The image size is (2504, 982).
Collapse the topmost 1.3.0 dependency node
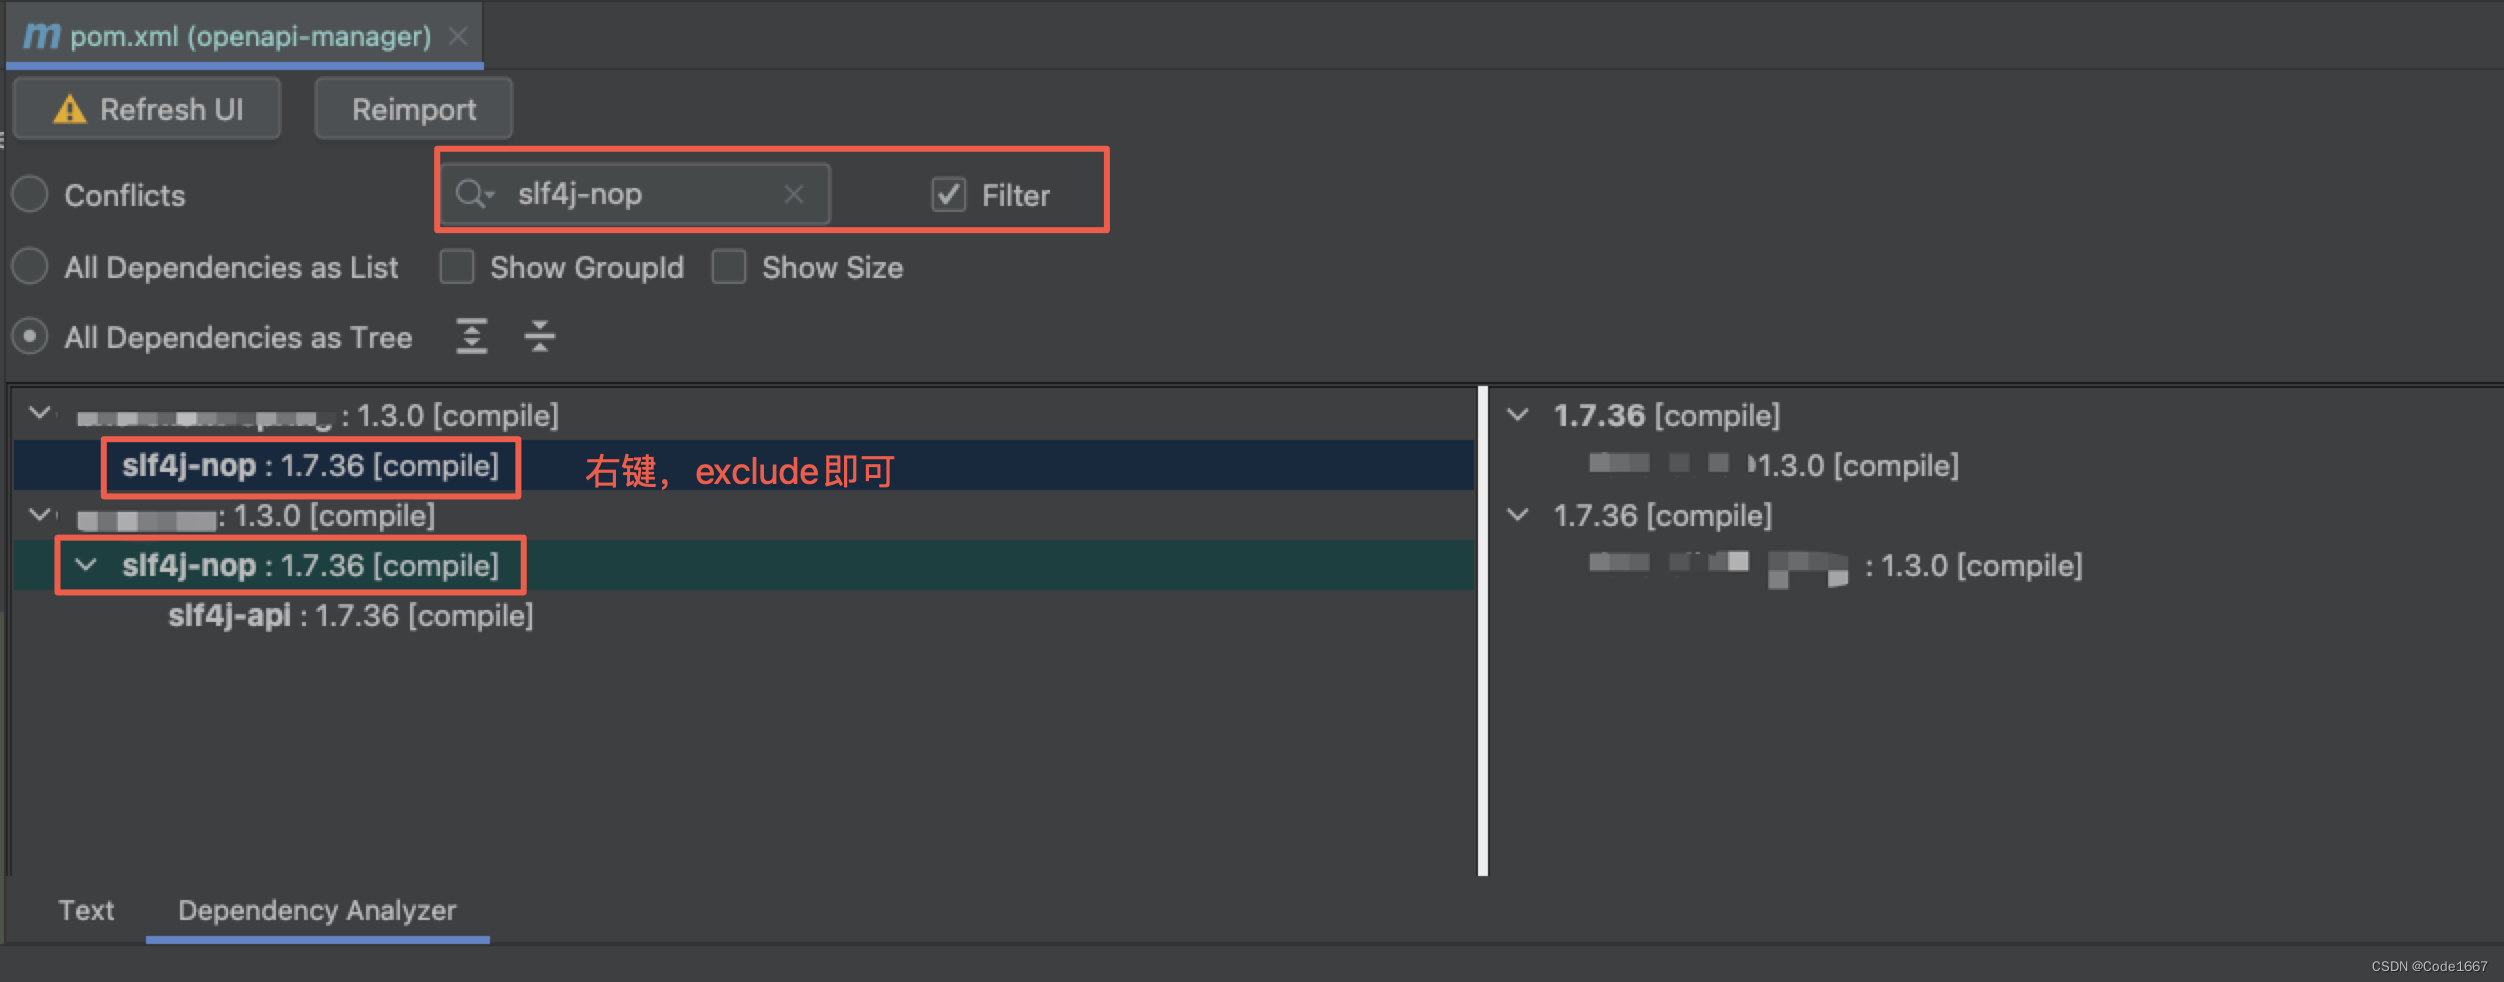click(x=40, y=414)
